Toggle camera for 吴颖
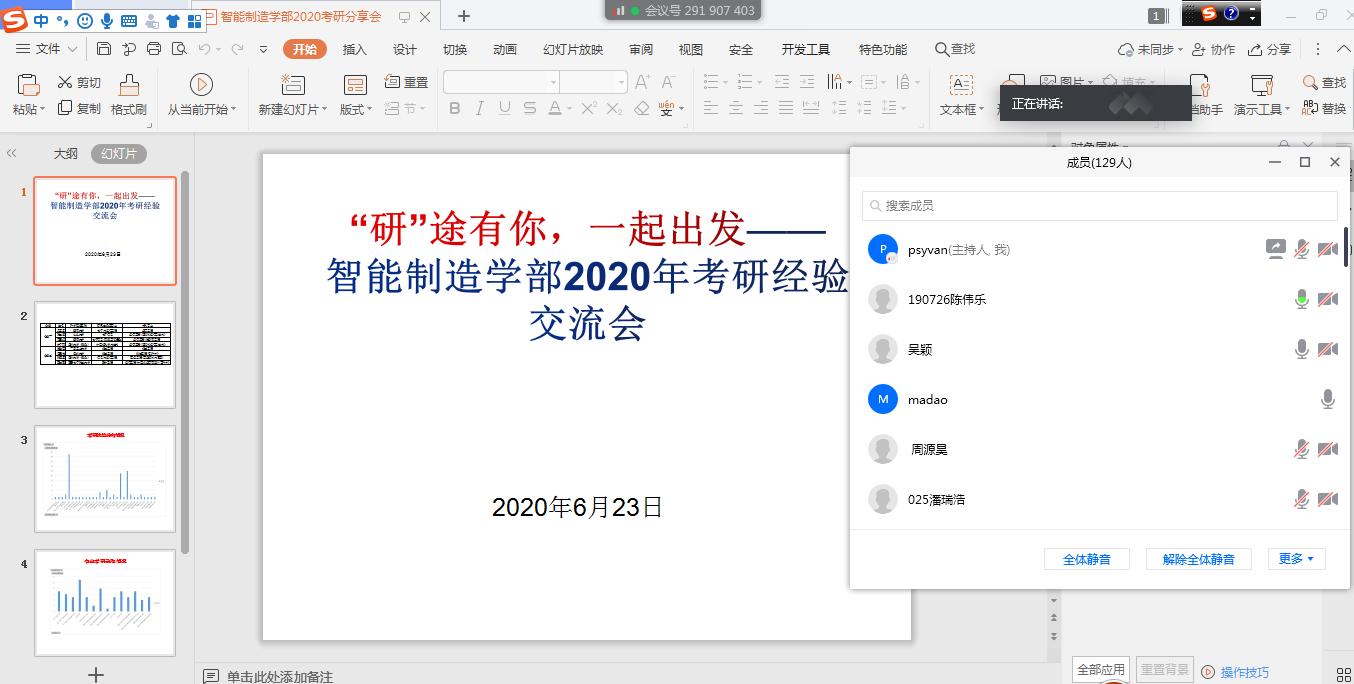 [1327, 349]
